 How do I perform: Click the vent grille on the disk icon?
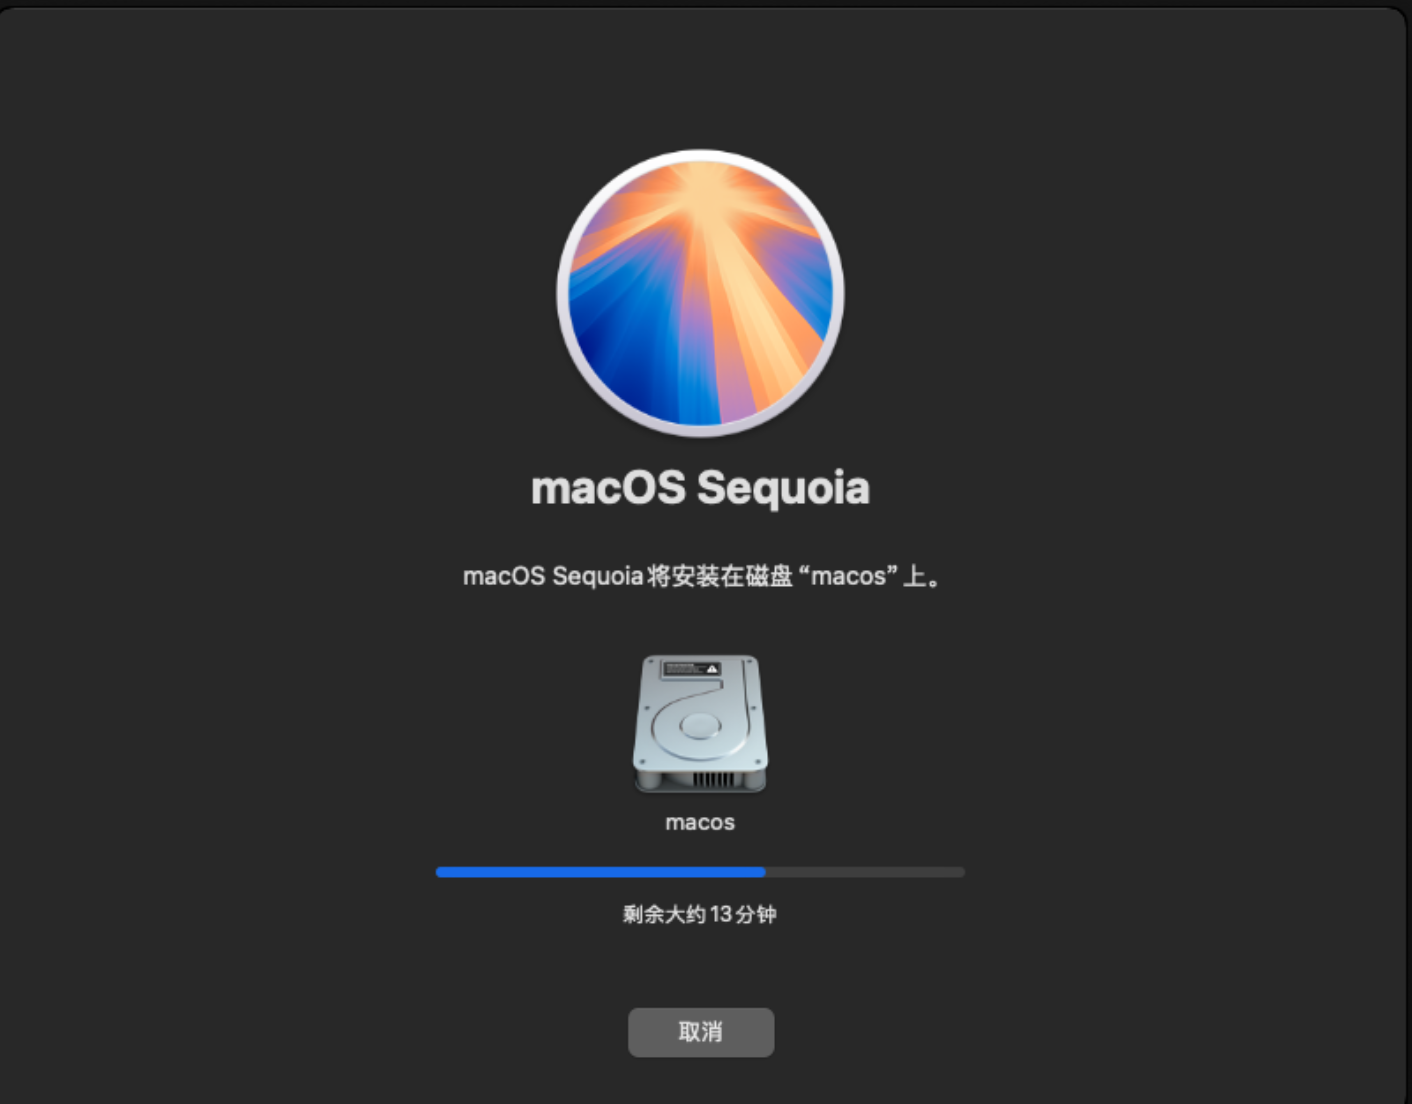pyautogui.click(x=715, y=779)
